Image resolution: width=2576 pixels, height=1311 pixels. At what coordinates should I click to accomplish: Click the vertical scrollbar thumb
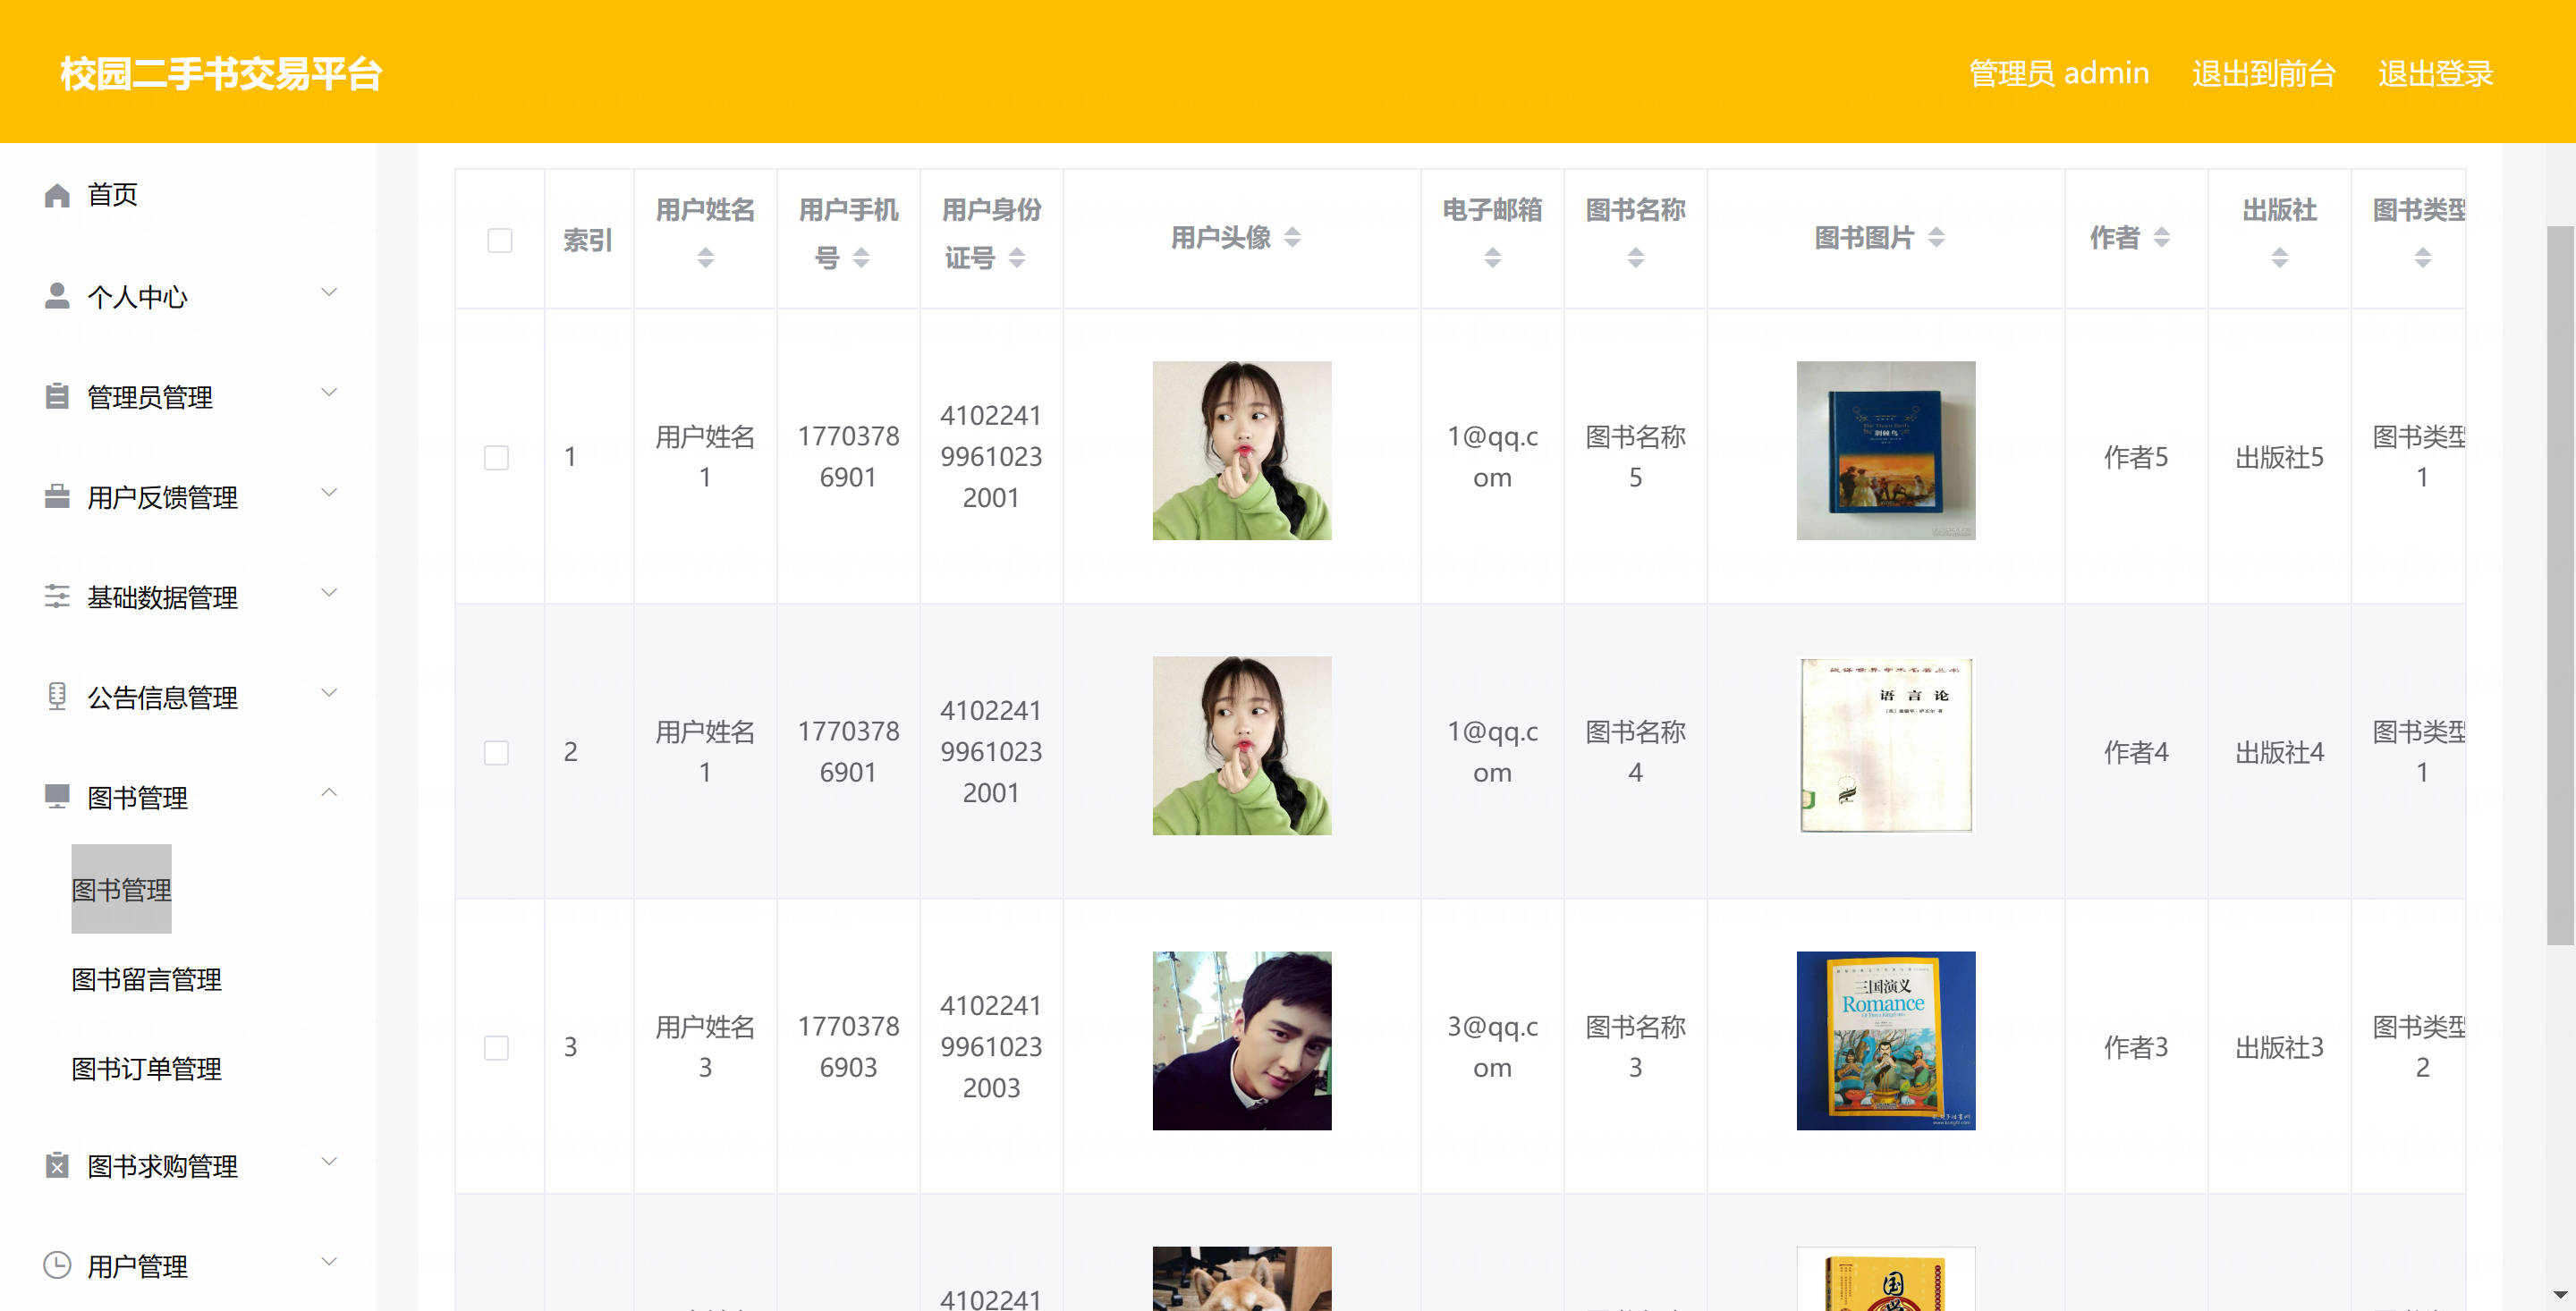[x=2559, y=585]
